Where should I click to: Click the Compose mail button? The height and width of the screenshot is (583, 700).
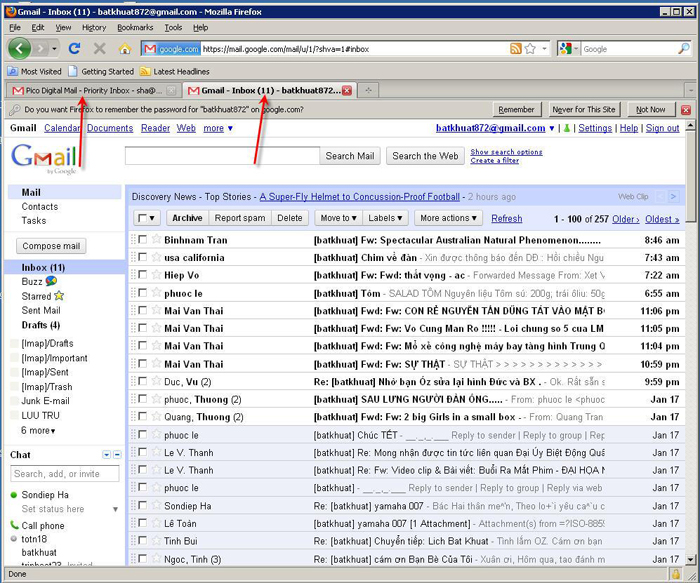pos(51,246)
